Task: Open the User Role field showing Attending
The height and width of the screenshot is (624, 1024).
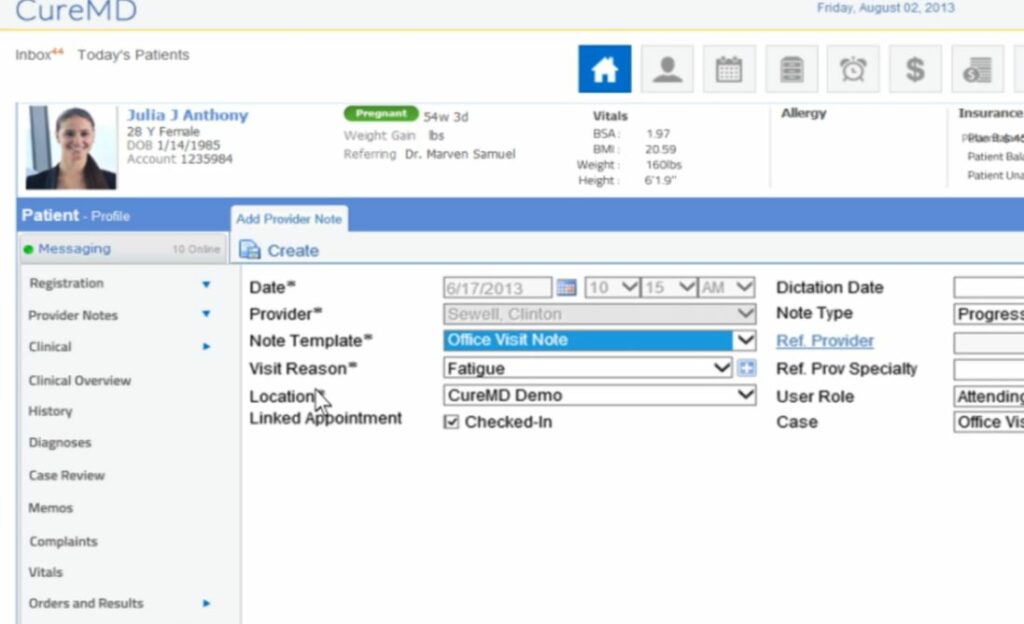Action: [x=989, y=396]
